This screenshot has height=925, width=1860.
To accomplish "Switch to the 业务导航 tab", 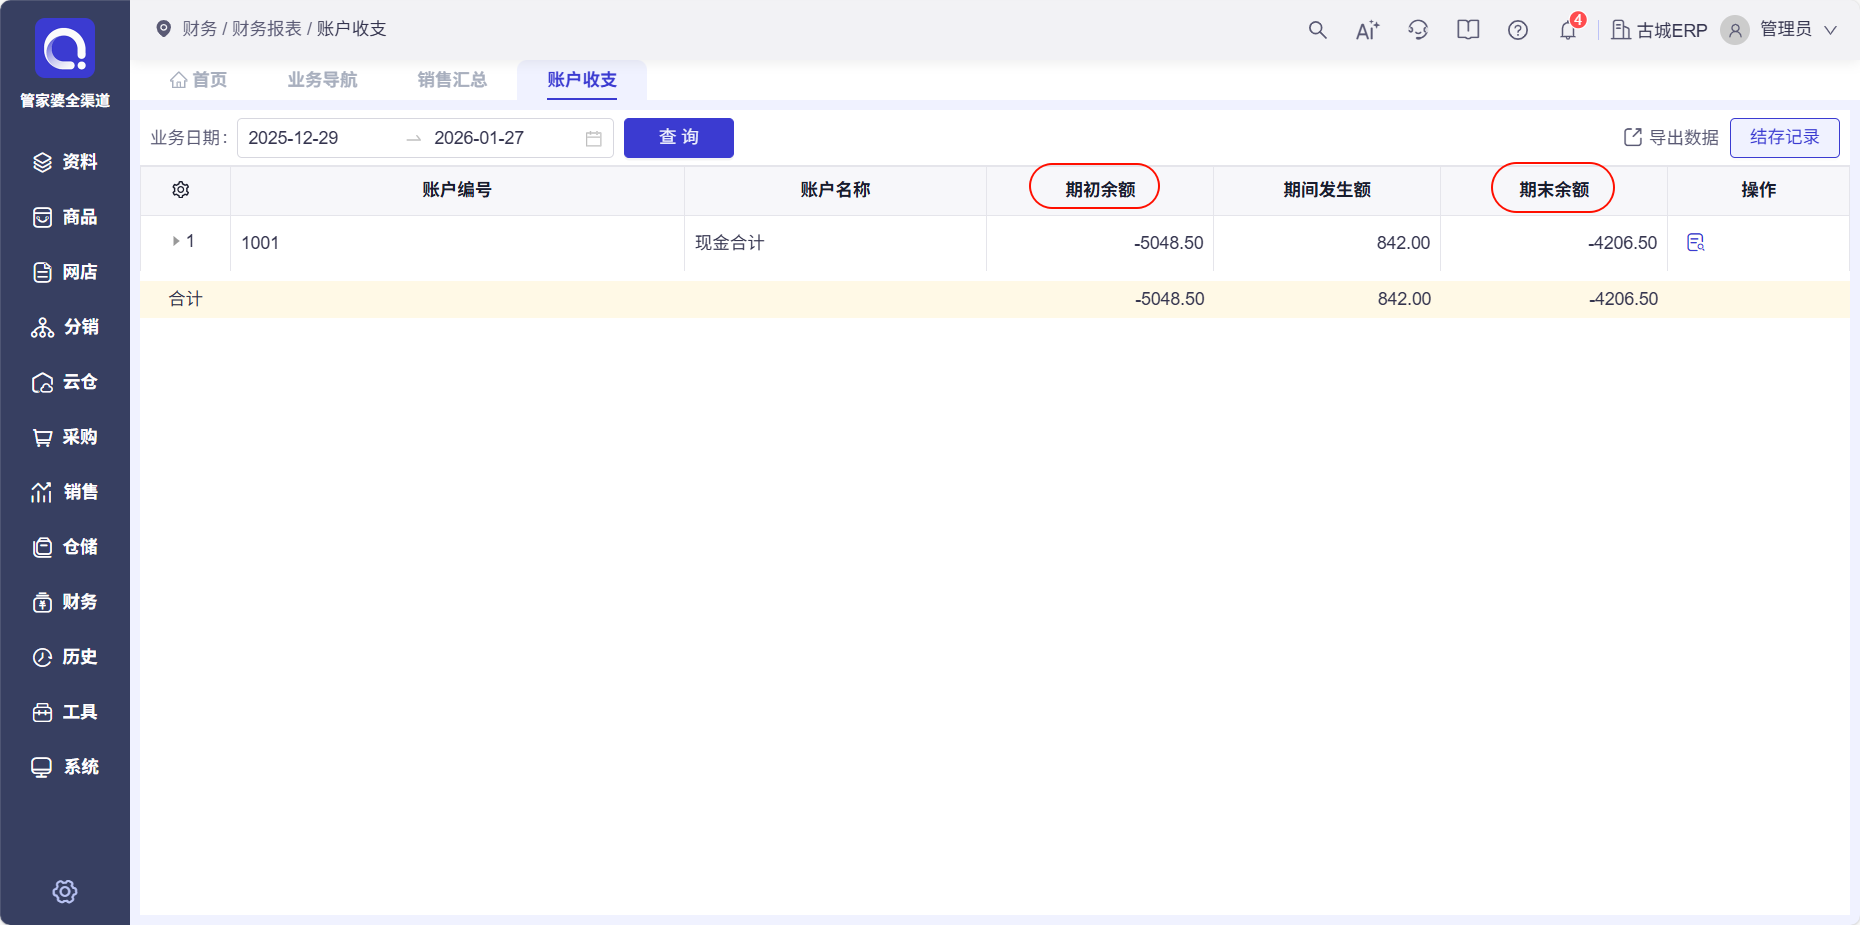I will [x=322, y=80].
